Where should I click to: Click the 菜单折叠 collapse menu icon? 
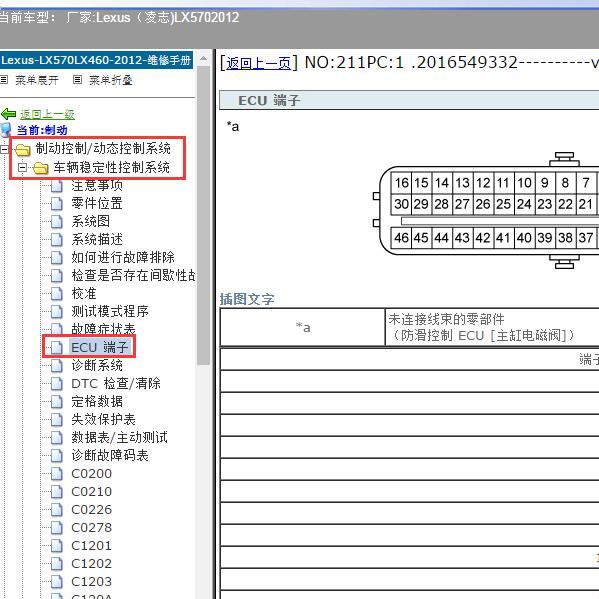[77, 79]
